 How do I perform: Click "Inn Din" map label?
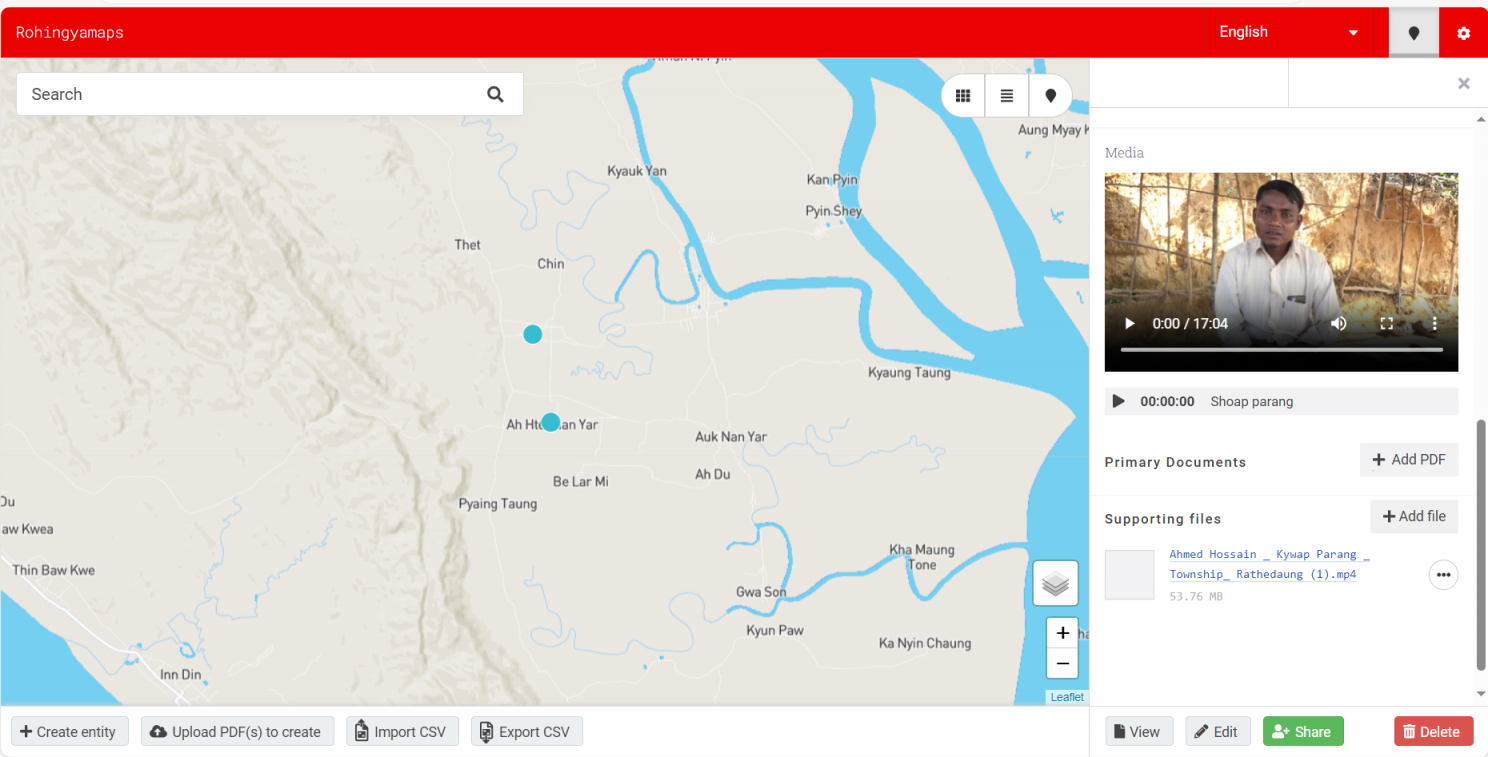(x=180, y=675)
